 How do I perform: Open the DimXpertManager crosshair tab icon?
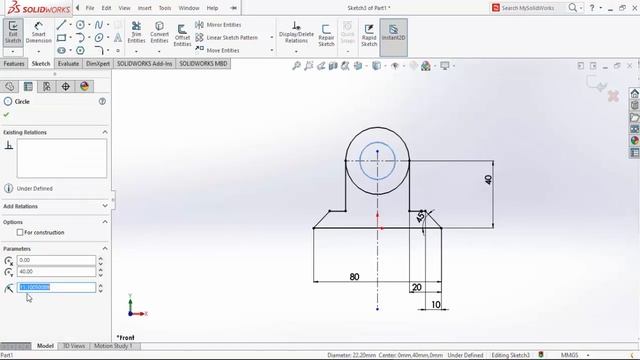click(66, 86)
